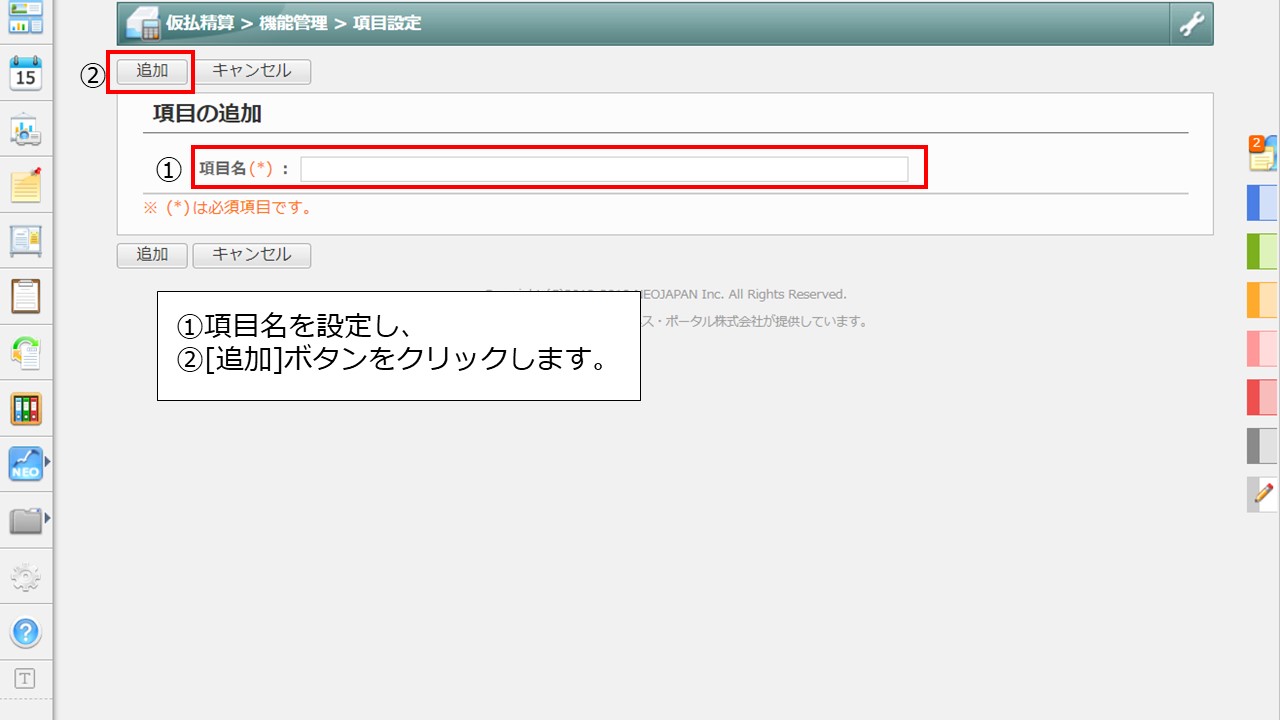Open the bulletin board icon in sidebar

coord(25,241)
